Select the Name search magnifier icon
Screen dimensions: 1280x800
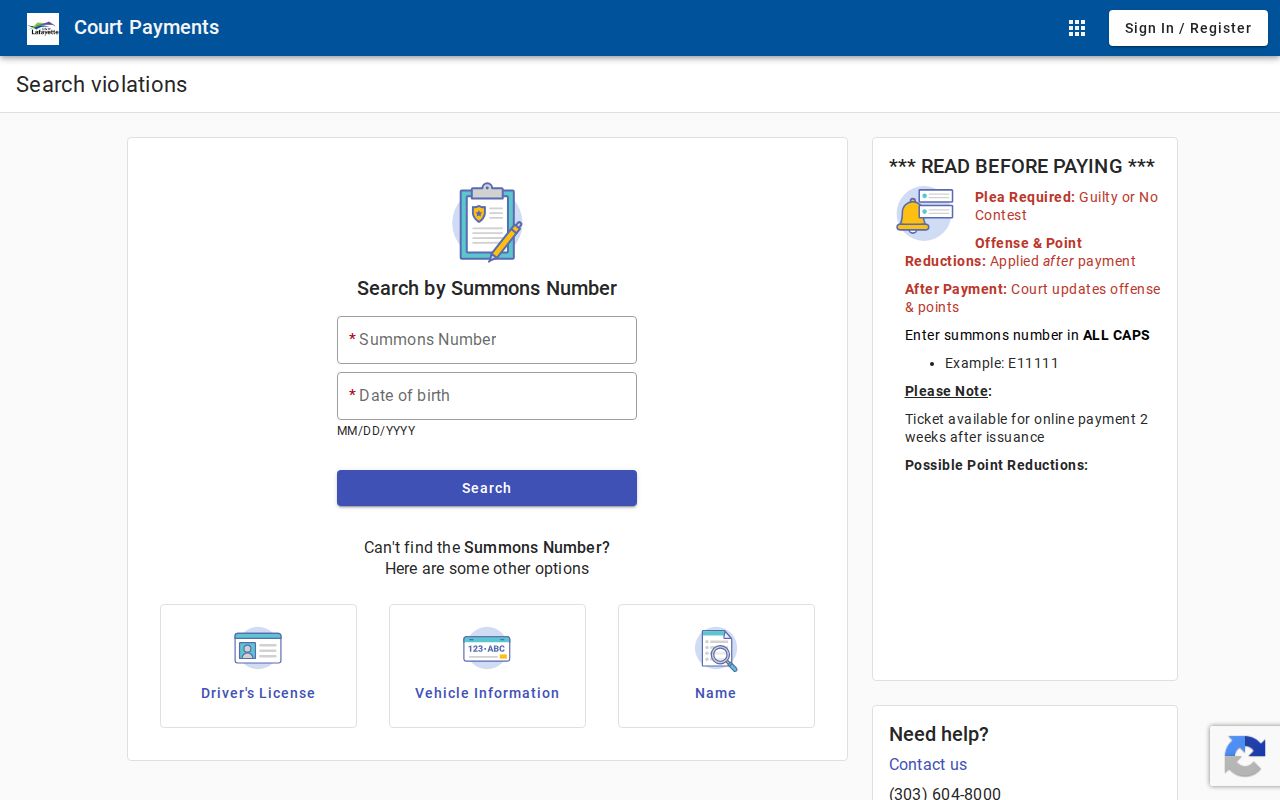[x=716, y=649]
